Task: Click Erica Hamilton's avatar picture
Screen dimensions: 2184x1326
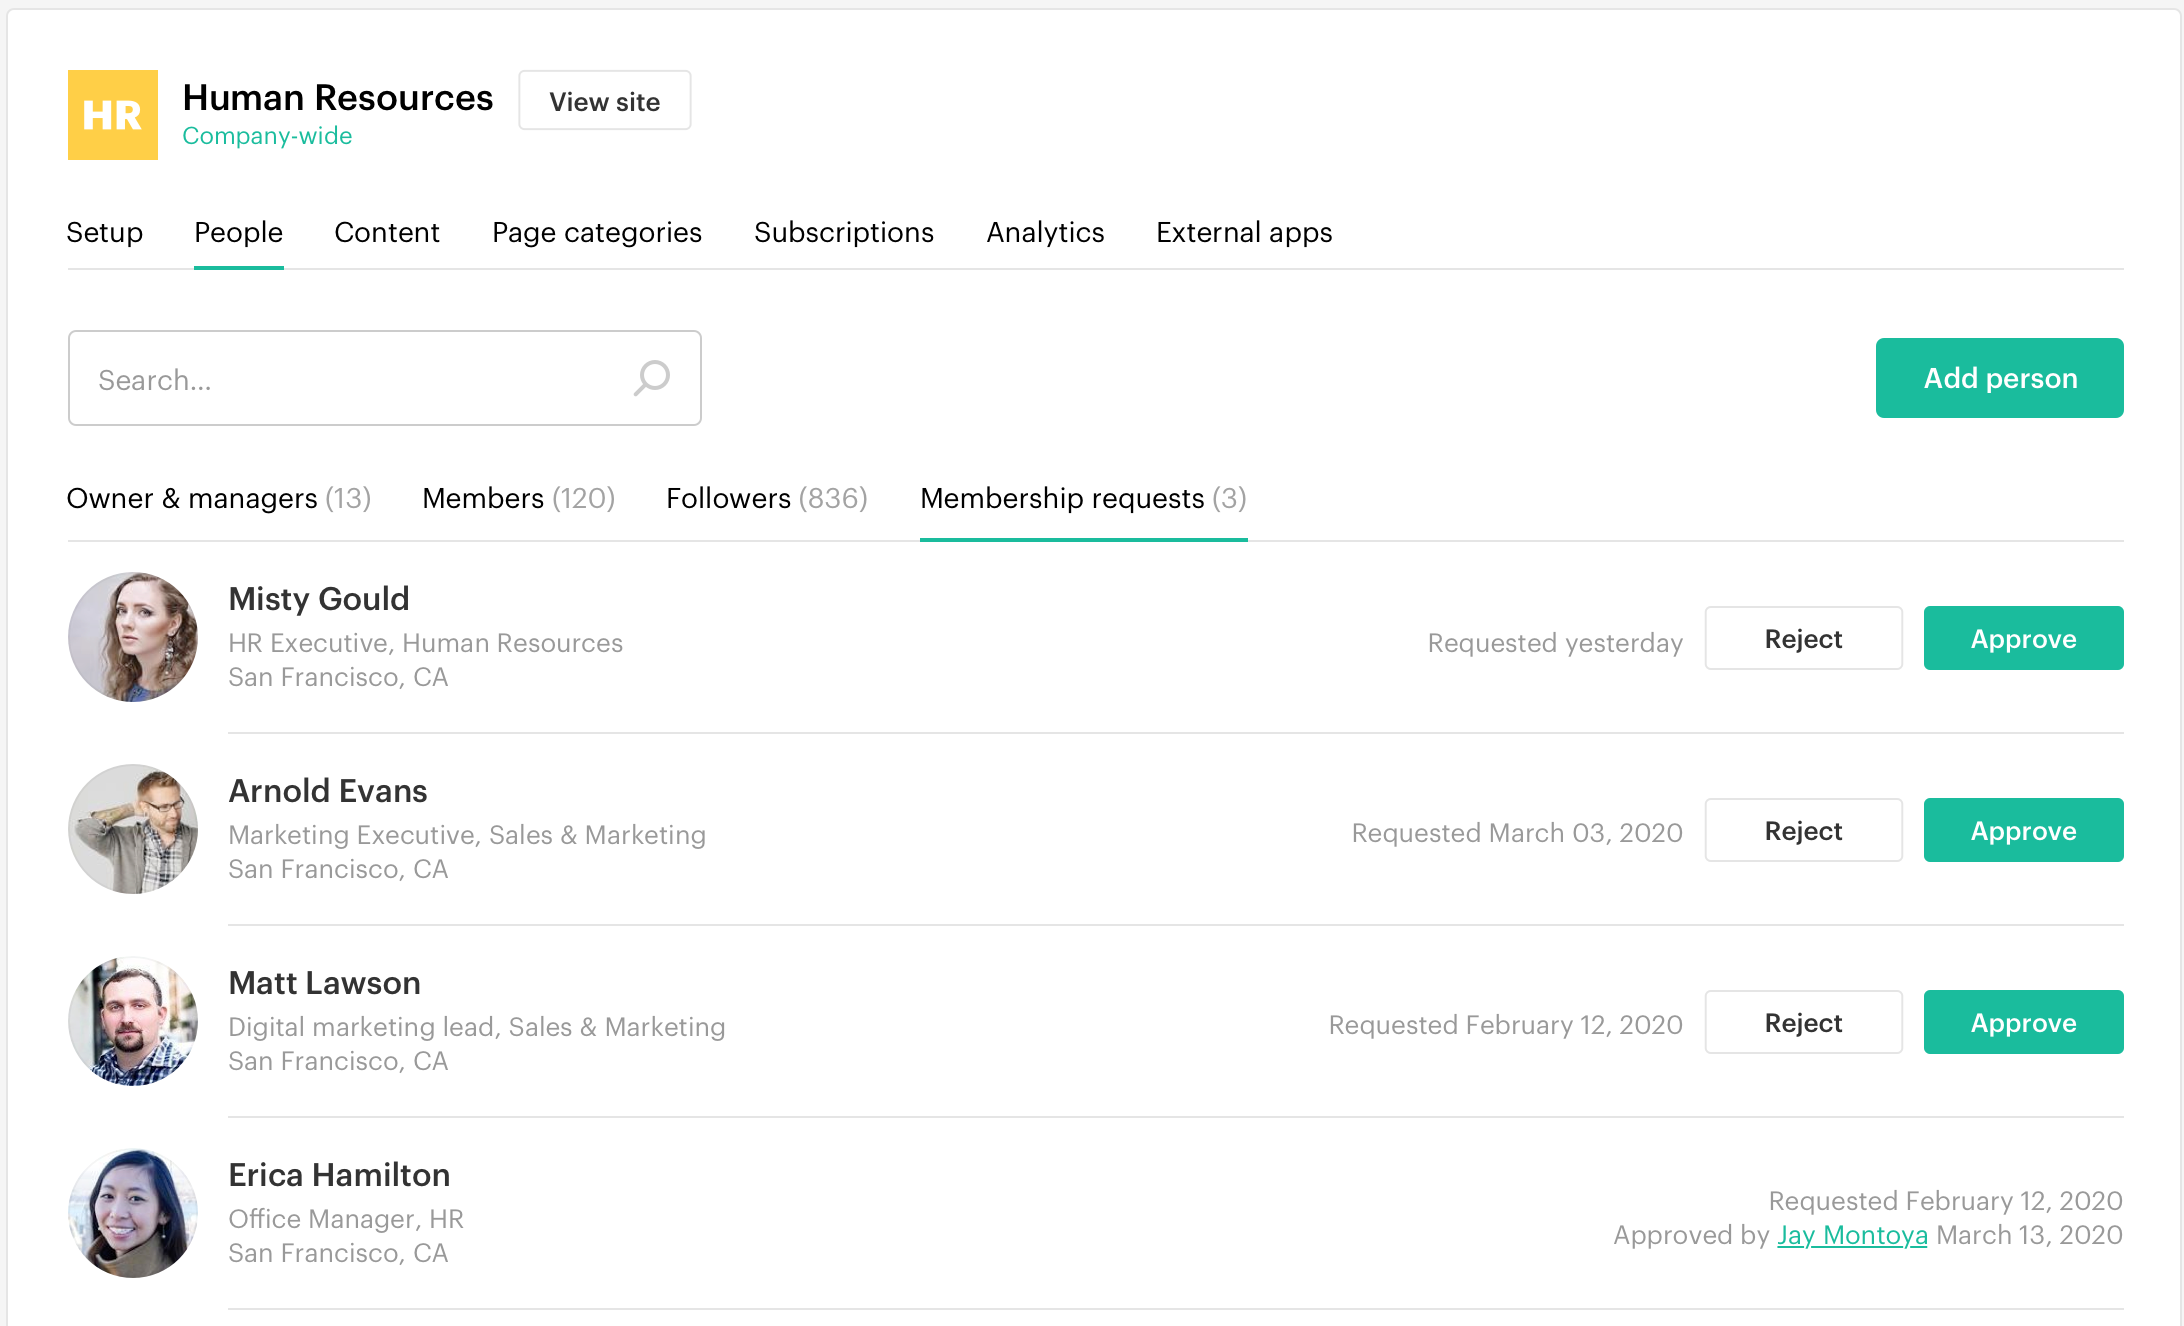Action: pos(133,1213)
